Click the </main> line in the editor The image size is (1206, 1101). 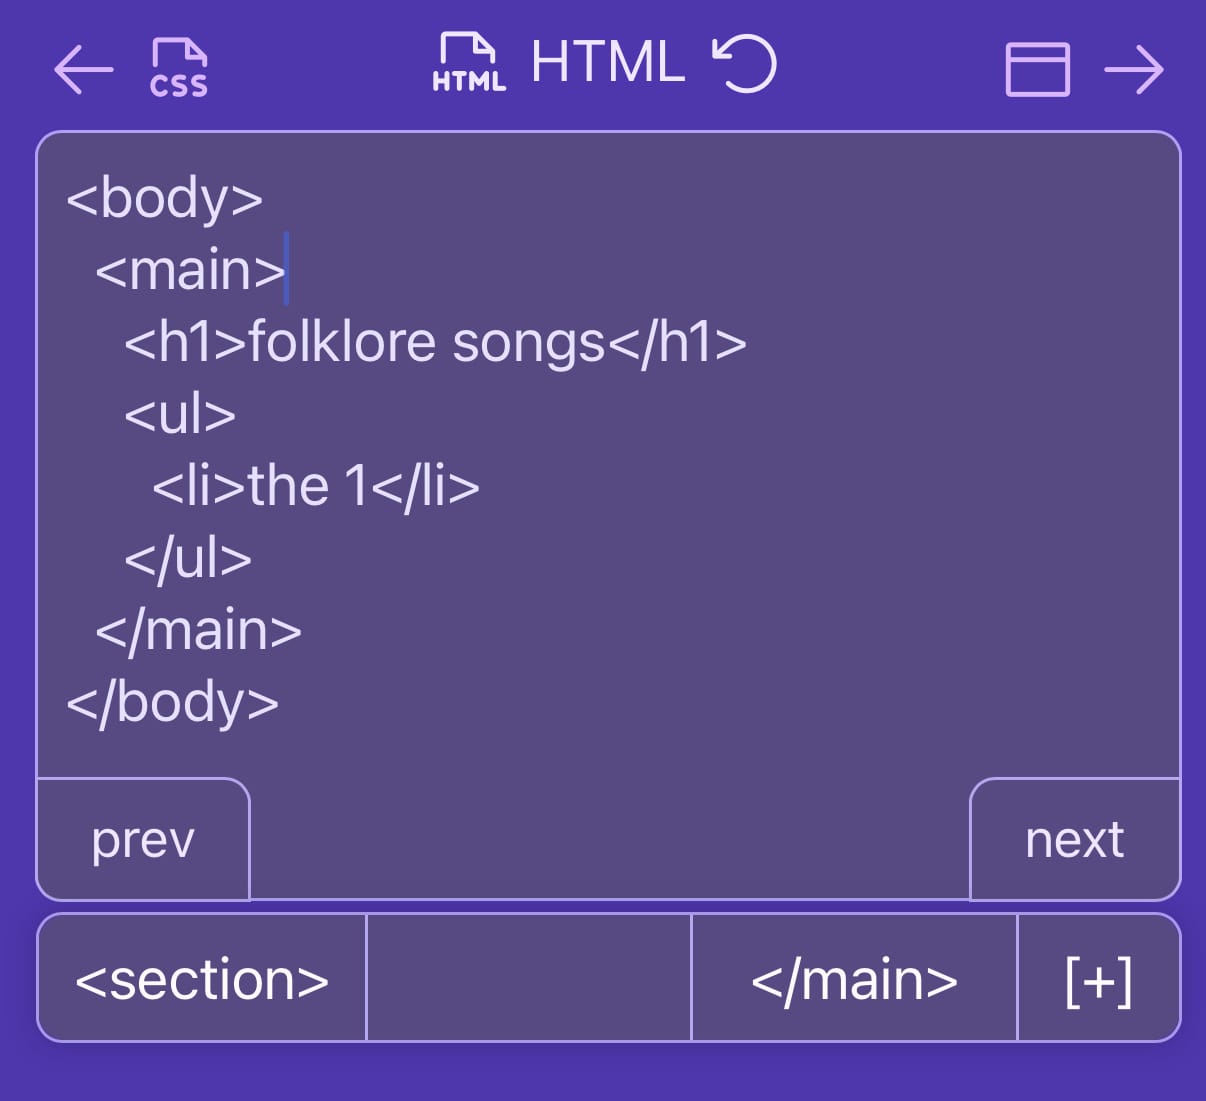click(x=198, y=630)
